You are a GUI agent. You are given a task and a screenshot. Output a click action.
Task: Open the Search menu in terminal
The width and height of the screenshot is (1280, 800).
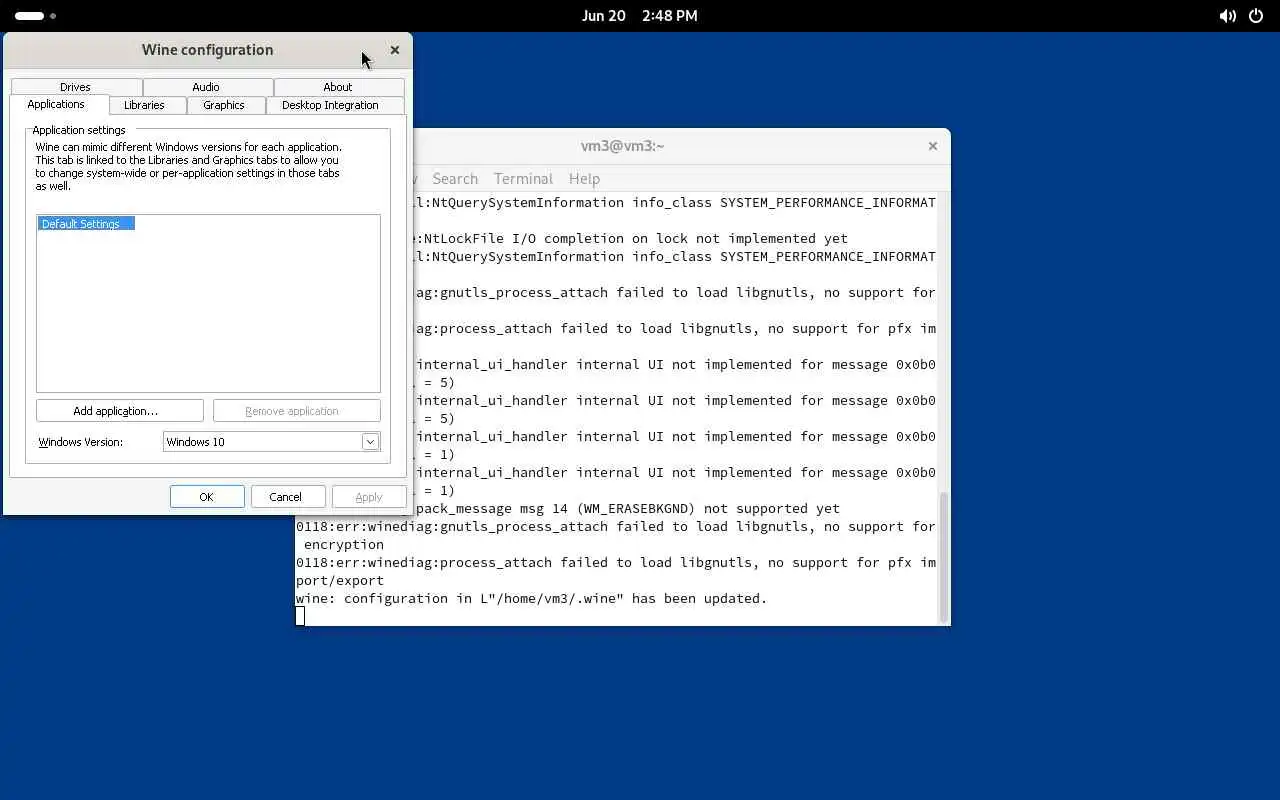tap(455, 179)
